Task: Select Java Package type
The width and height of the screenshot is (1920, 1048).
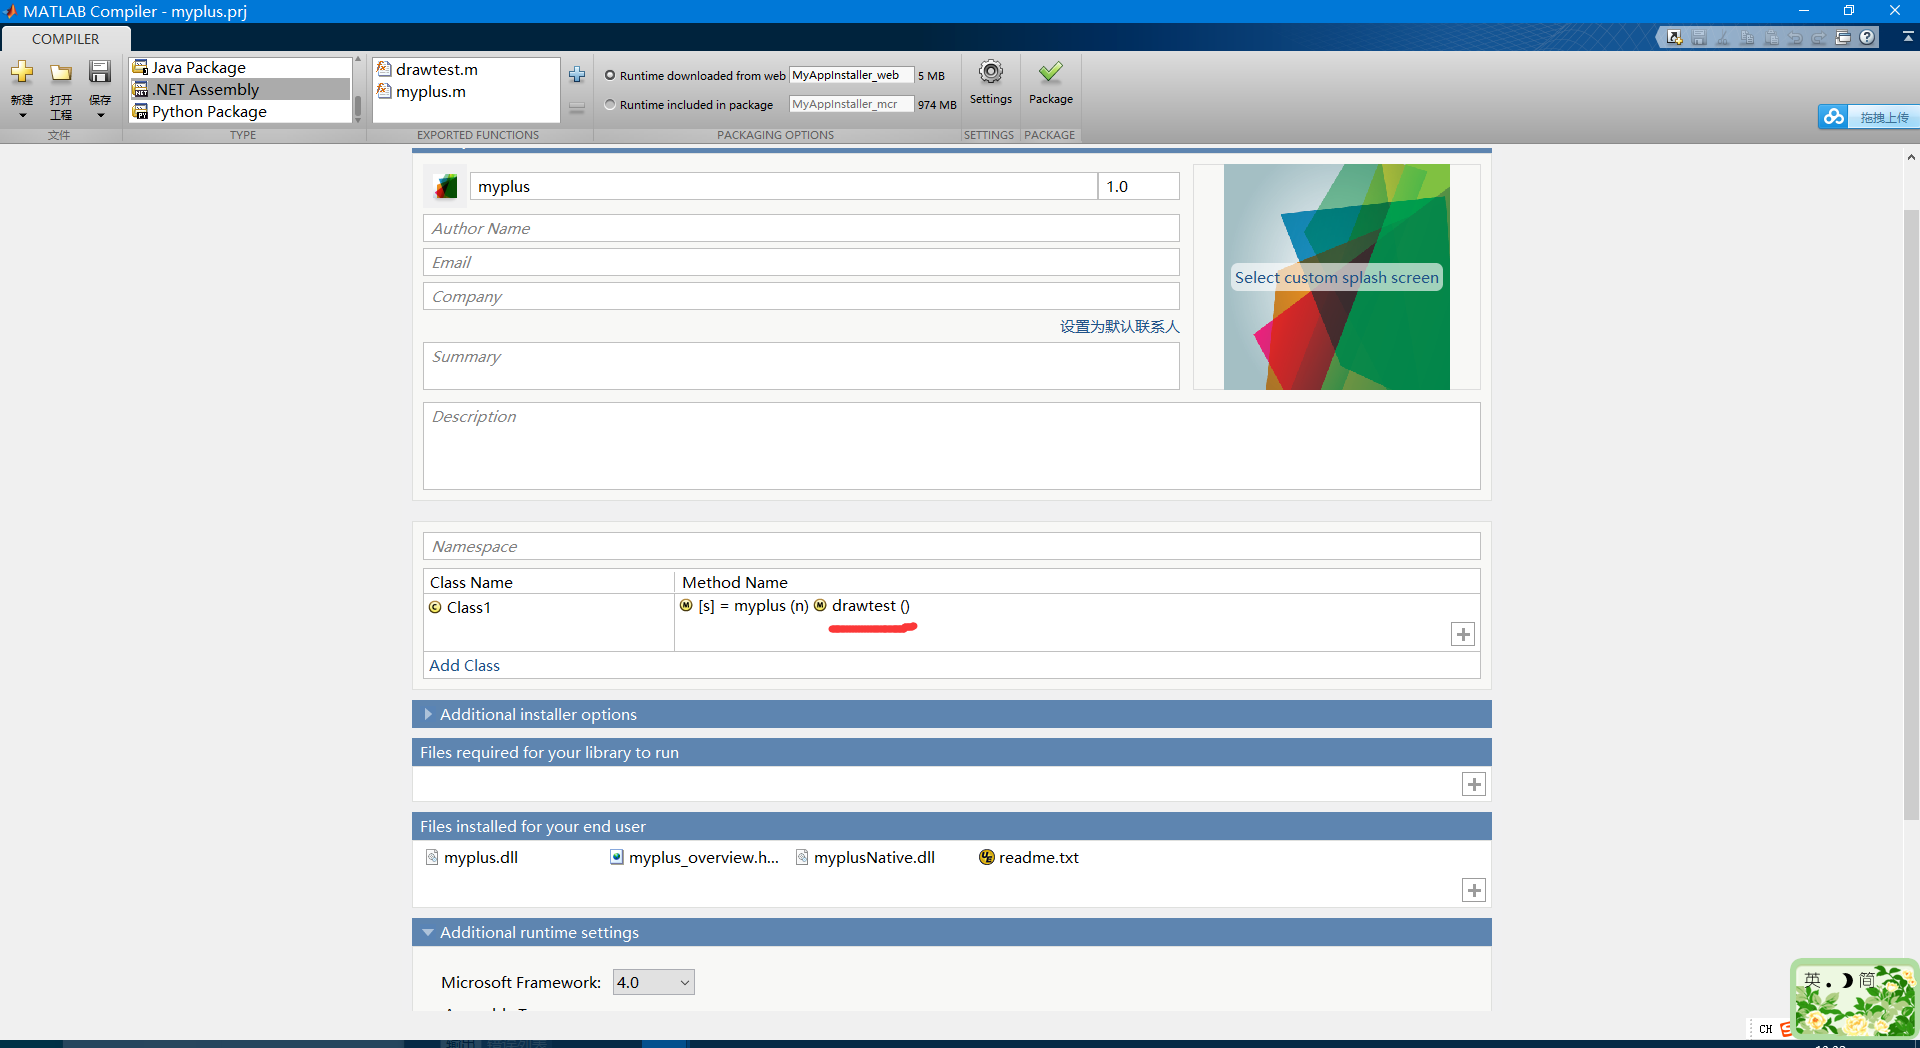Action: click(241, 67)
